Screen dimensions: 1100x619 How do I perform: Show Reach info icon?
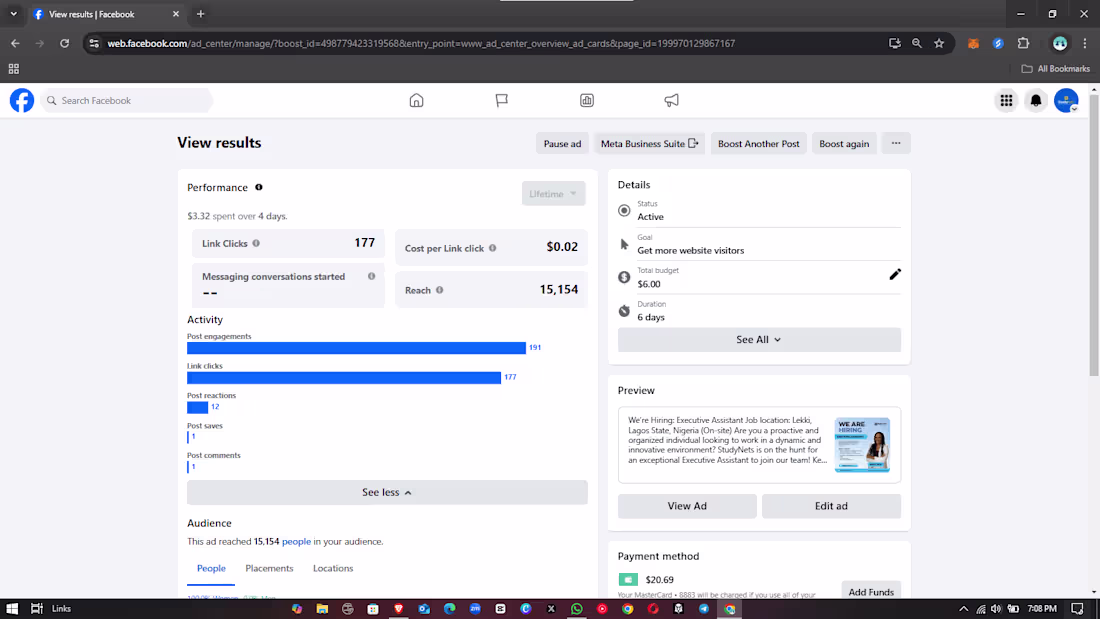[x=440, y=290]
